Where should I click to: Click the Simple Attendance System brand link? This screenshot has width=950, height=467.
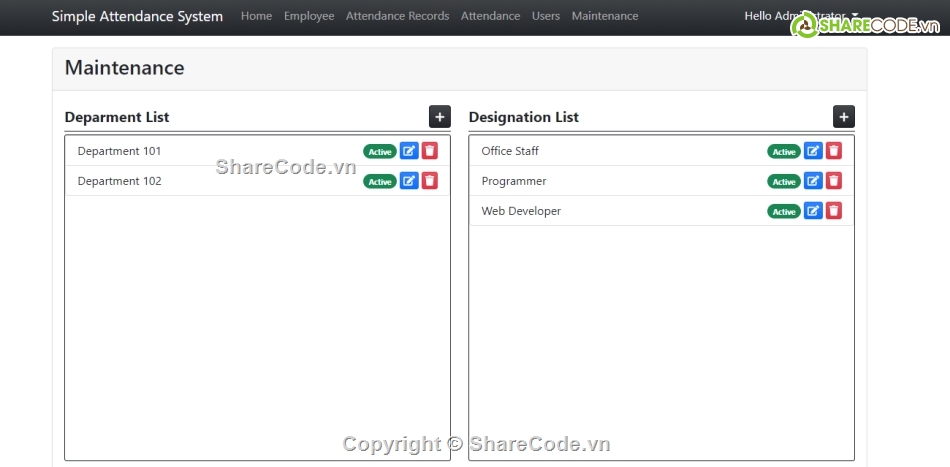[x=137, y=16]
